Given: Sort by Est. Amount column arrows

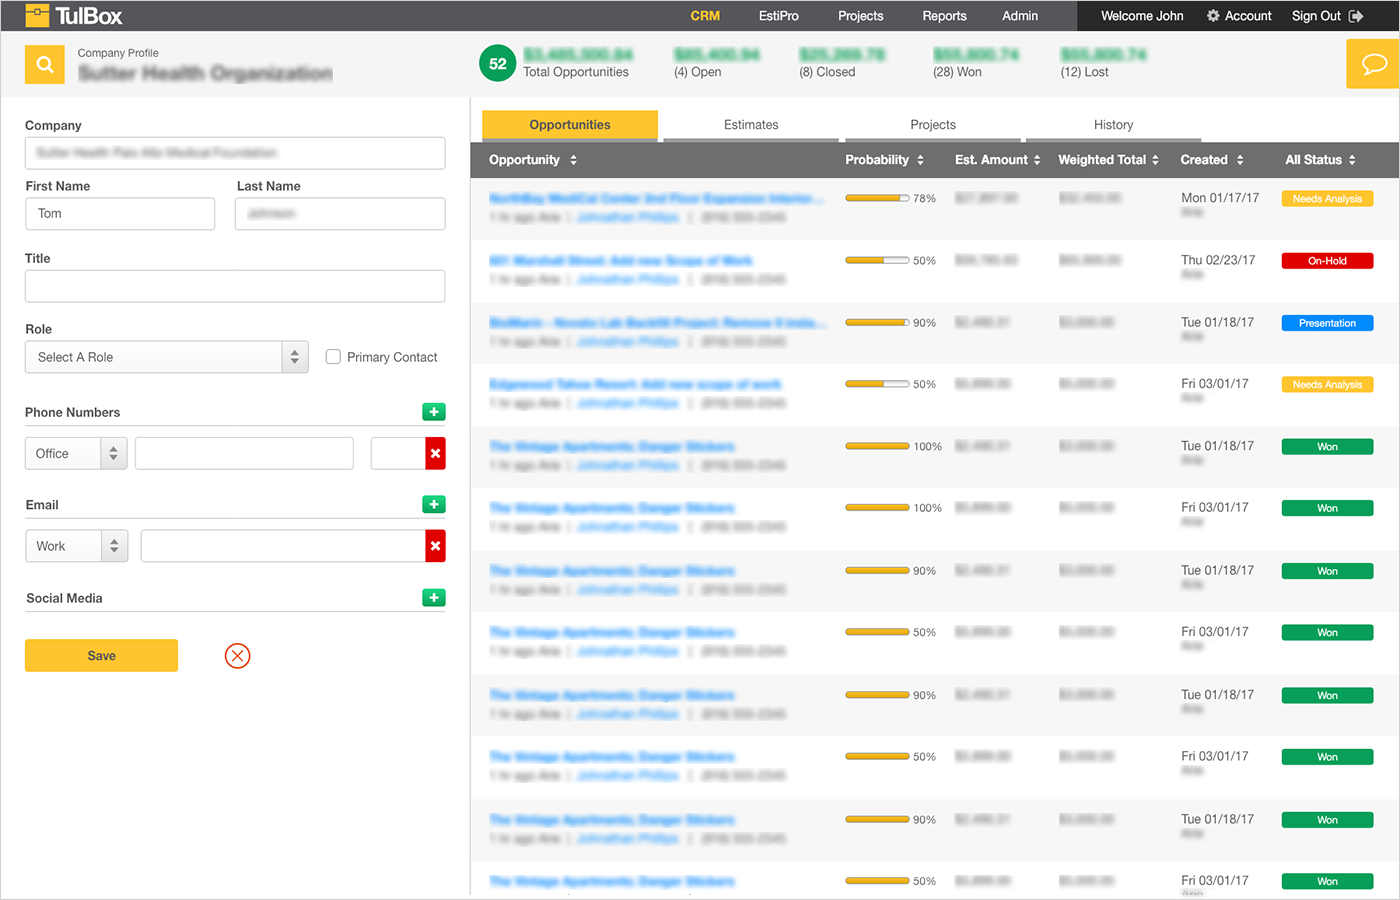Looking at the screenshot, I should 1037,160.
